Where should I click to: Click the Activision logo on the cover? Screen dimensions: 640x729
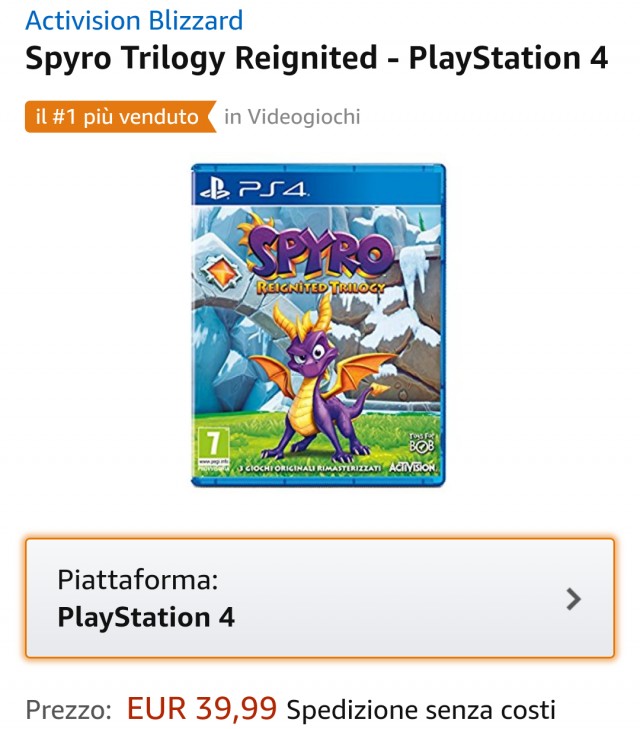(x=412, y=467)
